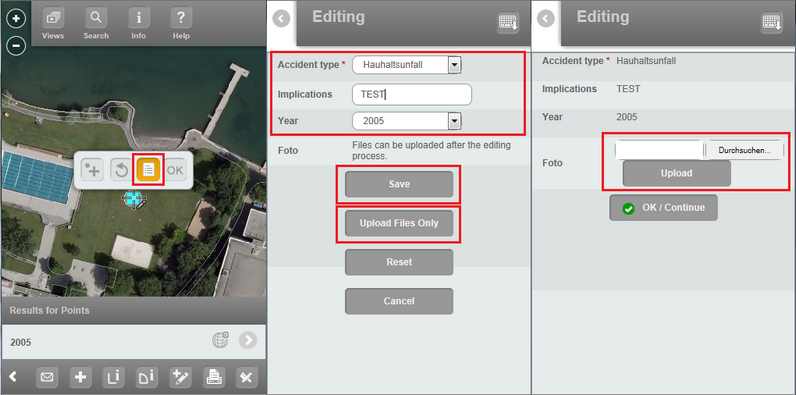The image size is (796, 395).
Task: Toggle keyboard icon in Editing panel with Upload button
Action: click(x=771, y=23)
